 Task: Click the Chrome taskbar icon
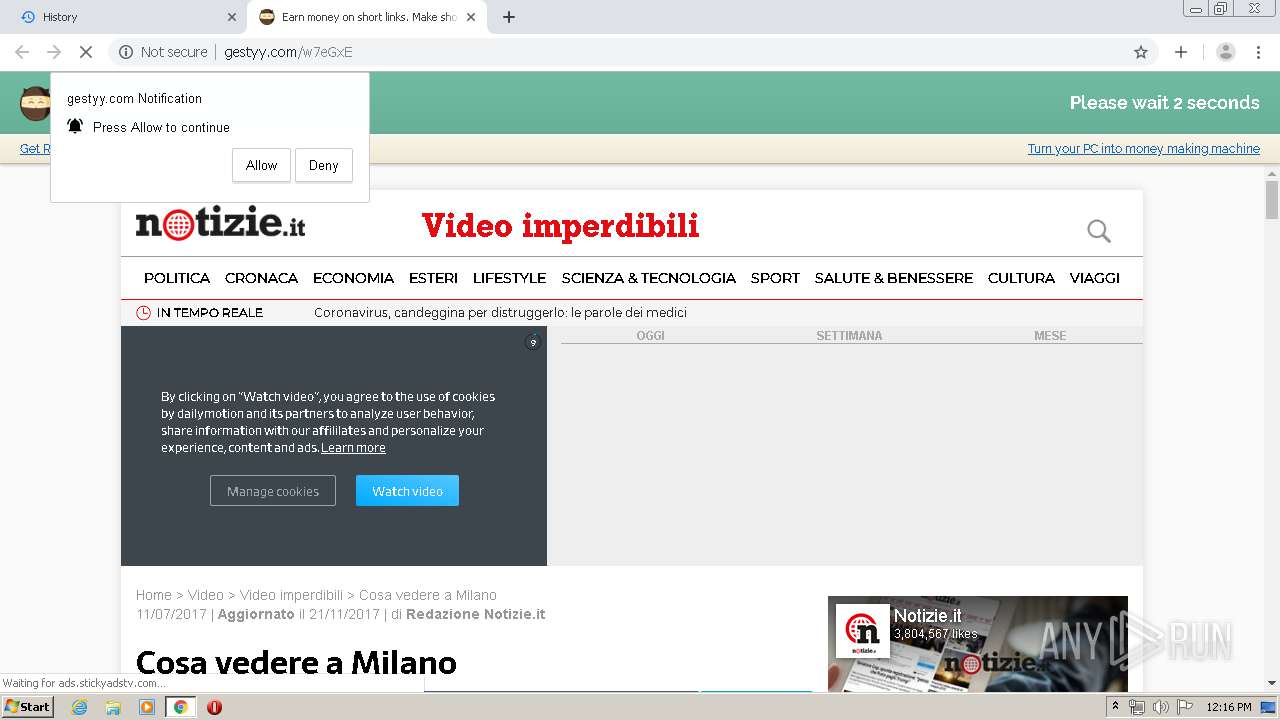(x=181, y=707)
